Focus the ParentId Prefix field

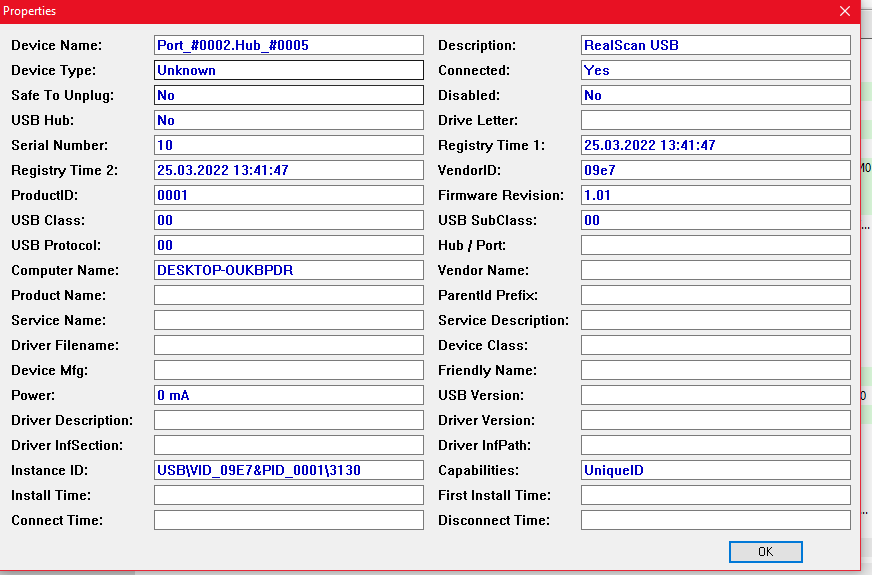point(716,295)
